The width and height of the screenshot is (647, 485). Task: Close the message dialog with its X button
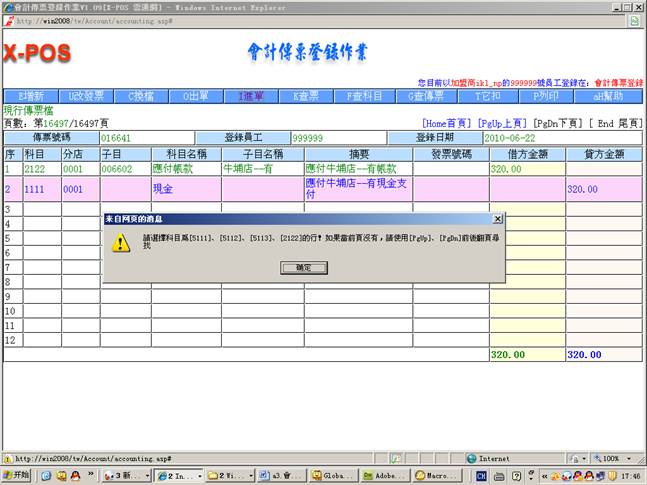point(497,218)
